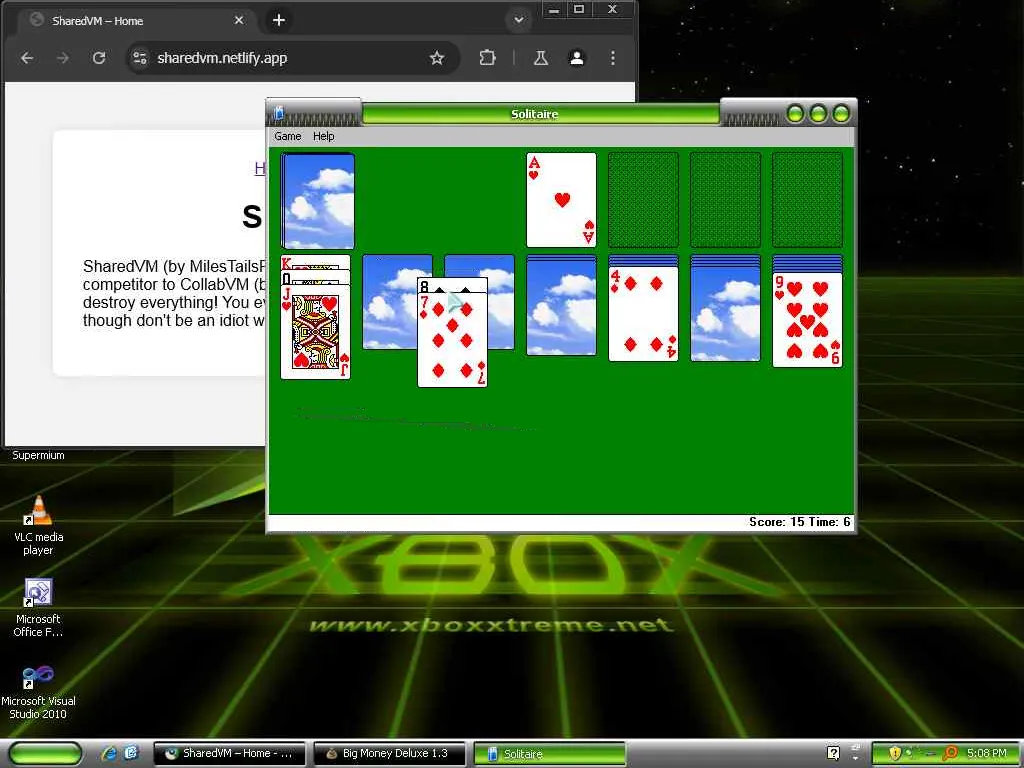The height and width of the screenshot is (768, 1024).
Task: Reload the SharedVM page
Action: (99, 58)
